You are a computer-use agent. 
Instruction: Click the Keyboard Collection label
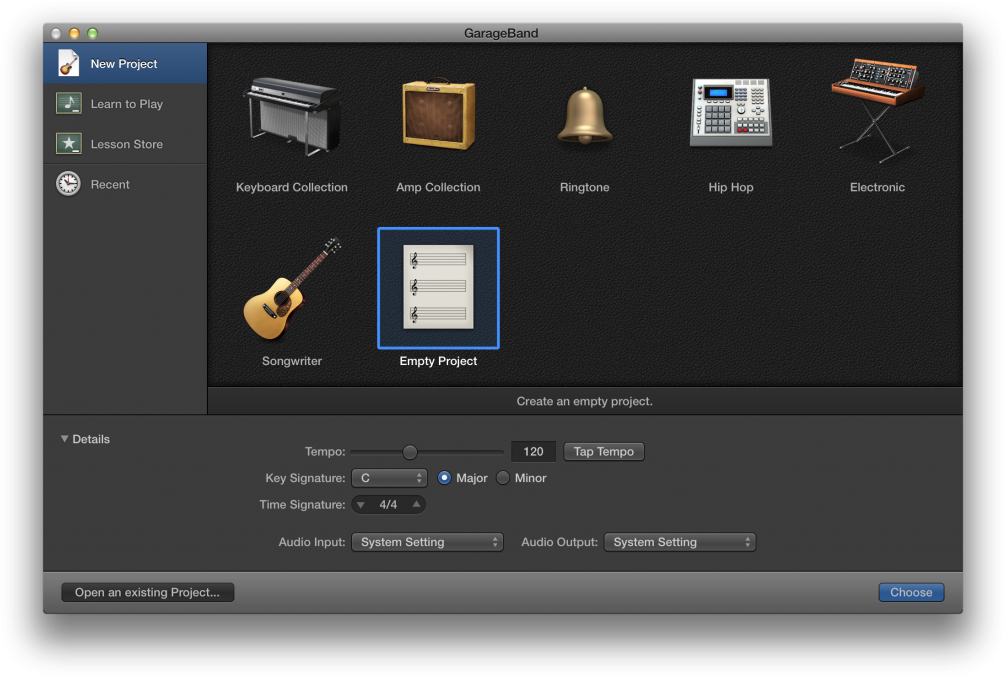click(x=292, y=187)
